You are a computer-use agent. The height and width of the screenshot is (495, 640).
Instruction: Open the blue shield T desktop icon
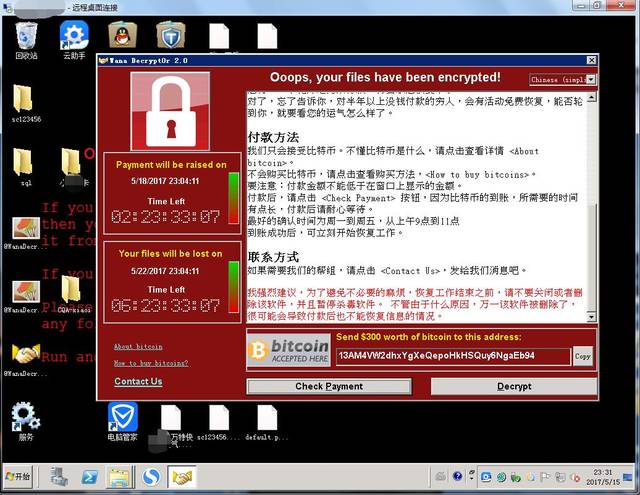pos(170,36)
